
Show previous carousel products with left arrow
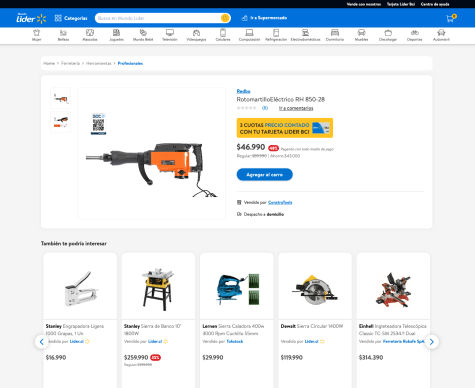[x=42, y=342]
